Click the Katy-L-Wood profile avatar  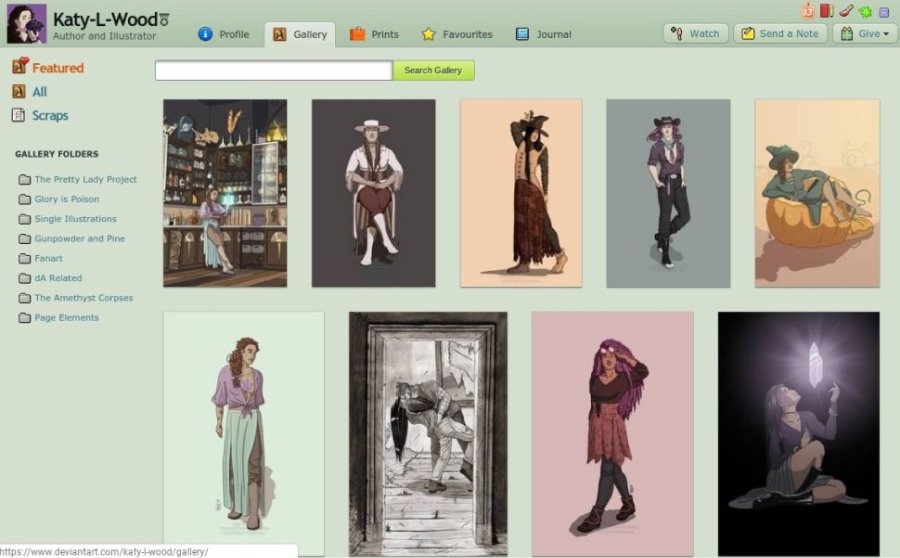click(x=27, y=23)
